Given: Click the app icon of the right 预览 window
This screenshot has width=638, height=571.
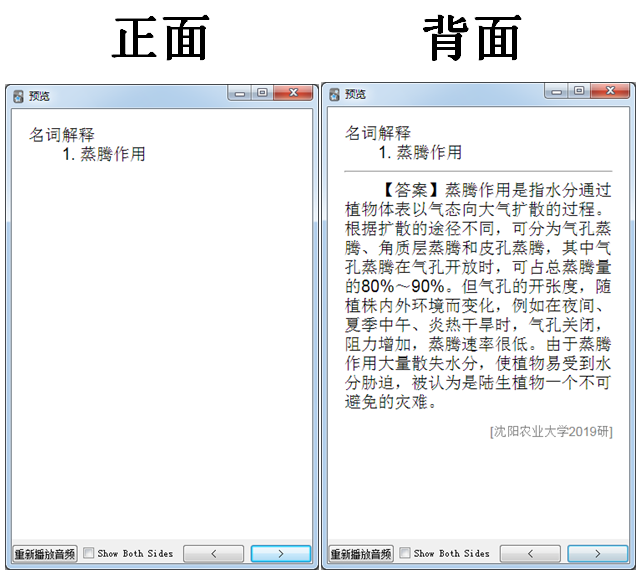Looking at the screenshot, I should [334, 94].
